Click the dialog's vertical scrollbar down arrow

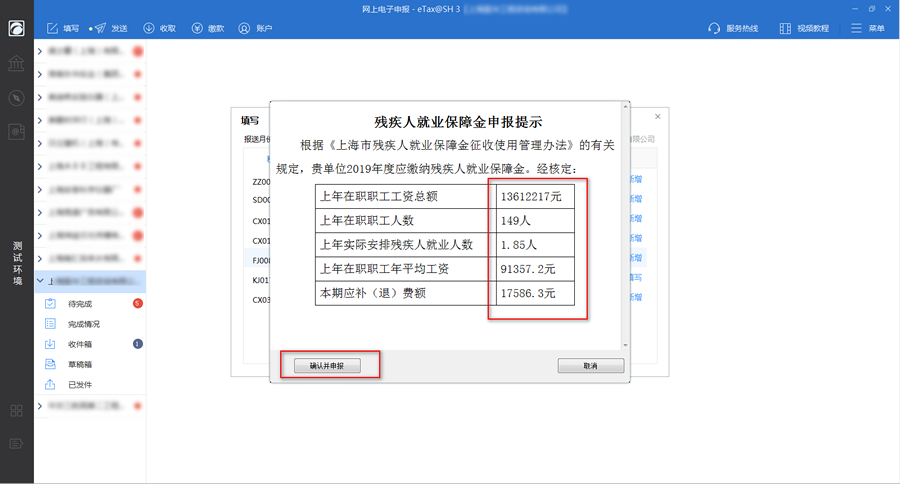pos(626,343)
